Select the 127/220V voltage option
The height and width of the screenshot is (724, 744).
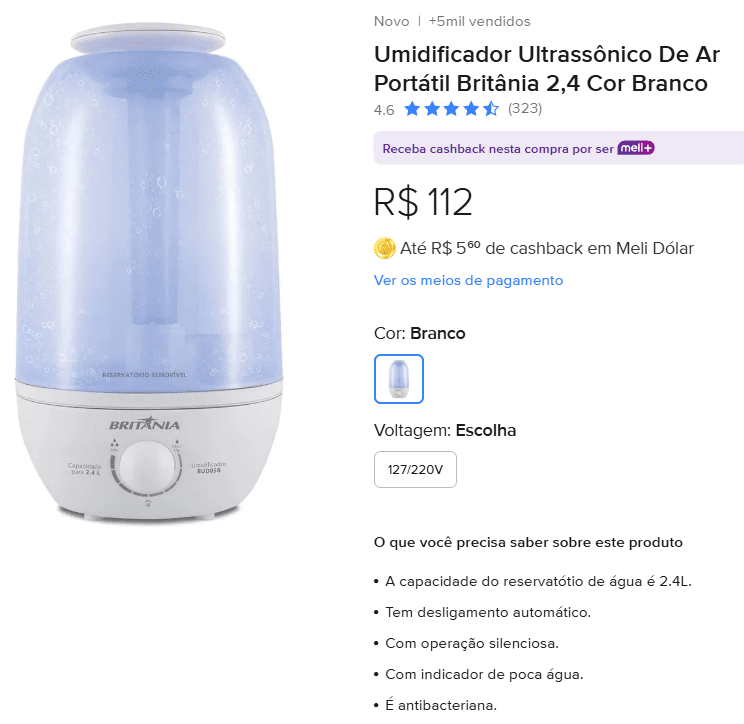click(x=415, y=469)
